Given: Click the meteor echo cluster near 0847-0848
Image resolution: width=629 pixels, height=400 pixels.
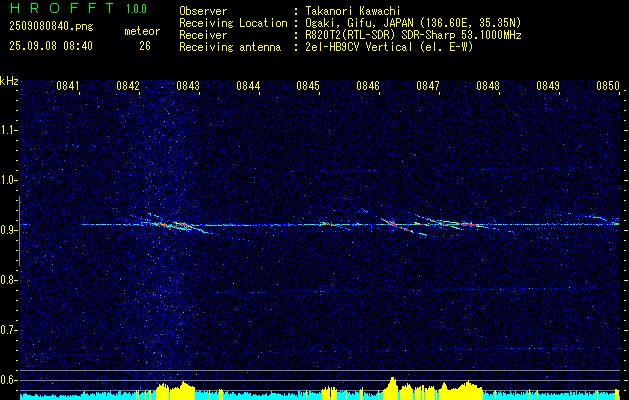Looking at the screenshot, I should pyautogui.click(x=455, y=223).
